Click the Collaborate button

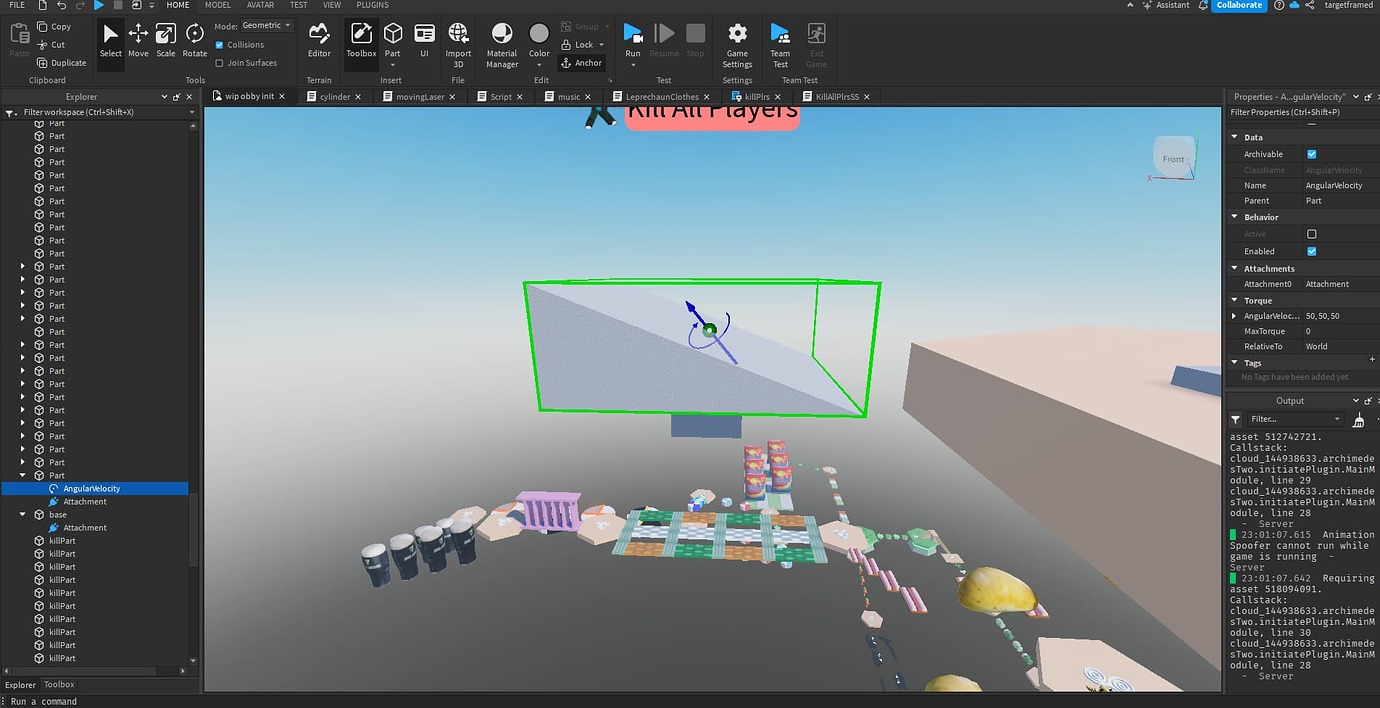point(1238,5)
